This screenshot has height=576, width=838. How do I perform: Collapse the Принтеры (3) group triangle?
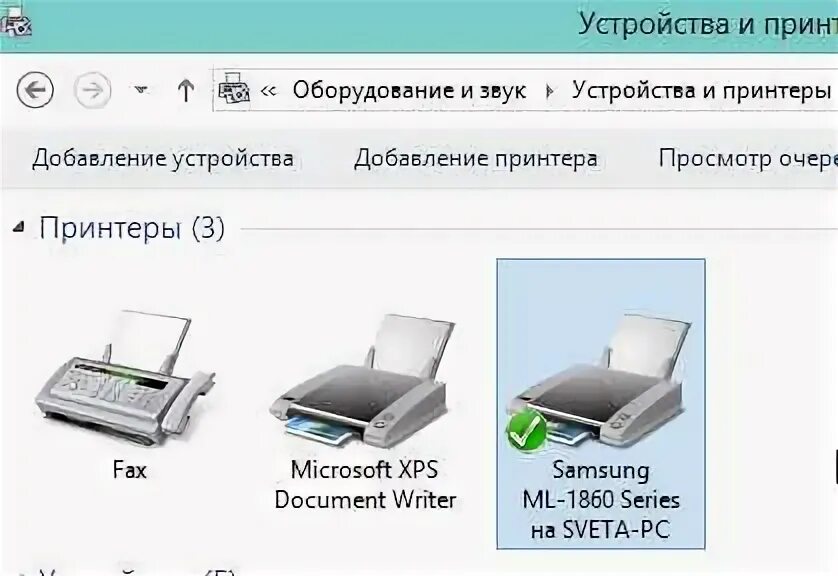19,228
